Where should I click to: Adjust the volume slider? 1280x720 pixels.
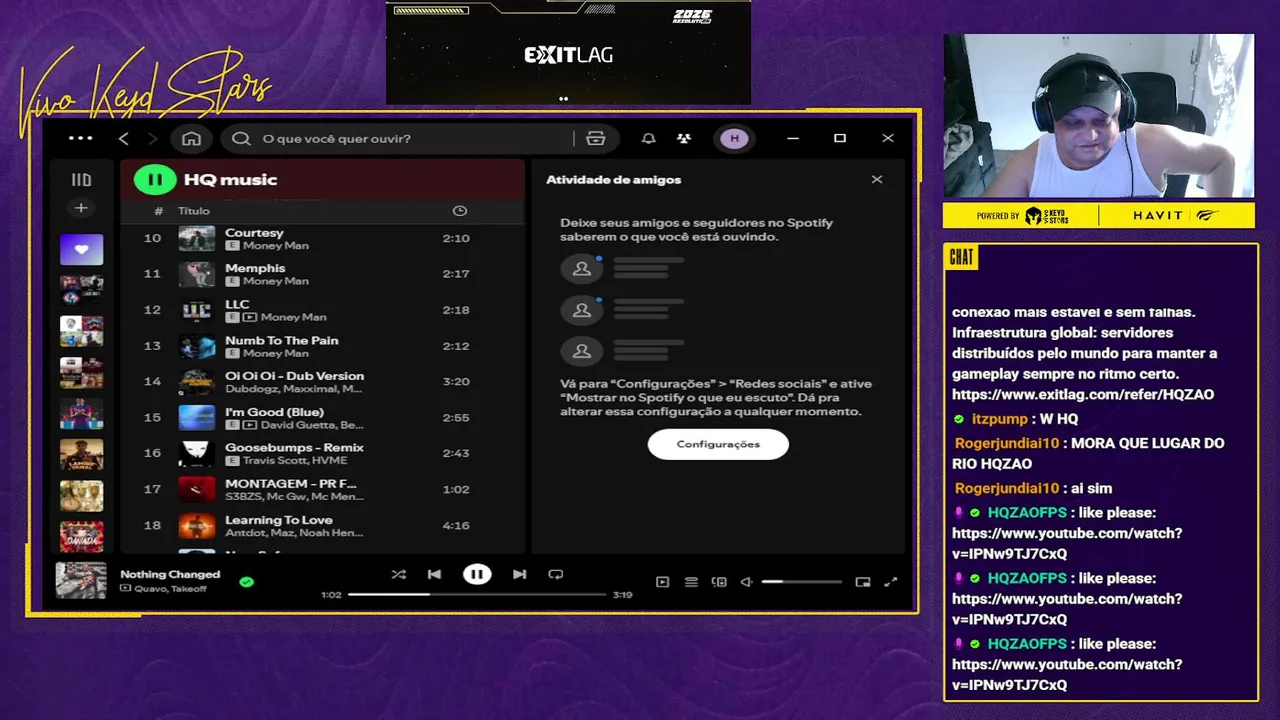click(802, 582)
